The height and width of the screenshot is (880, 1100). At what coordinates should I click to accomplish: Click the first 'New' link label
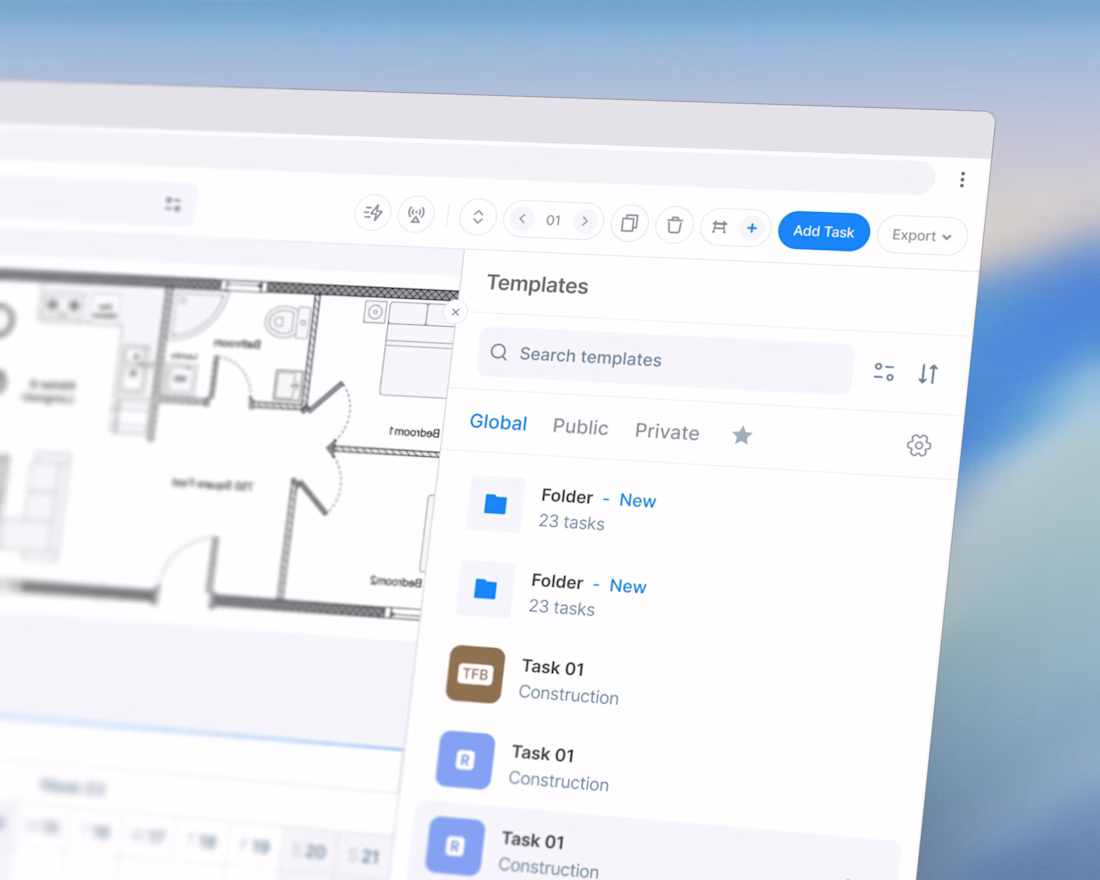[638, 500]
